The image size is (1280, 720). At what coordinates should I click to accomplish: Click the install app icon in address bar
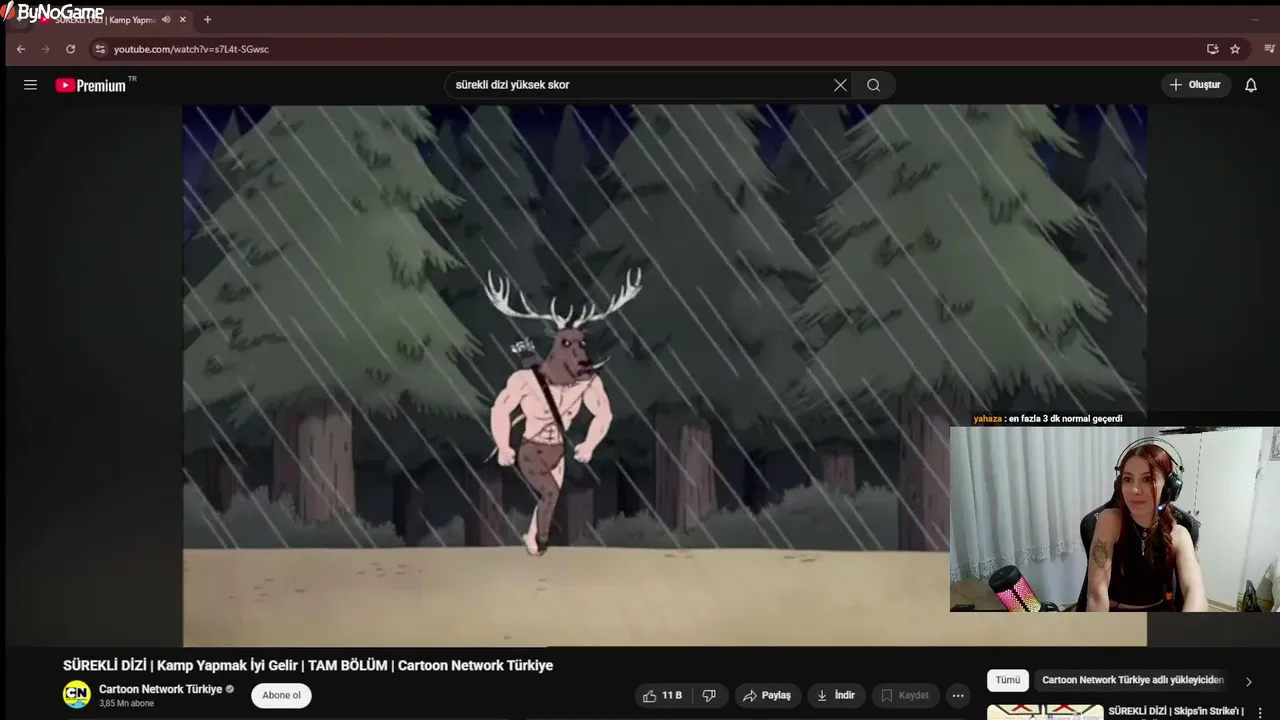pos(1212,49)
